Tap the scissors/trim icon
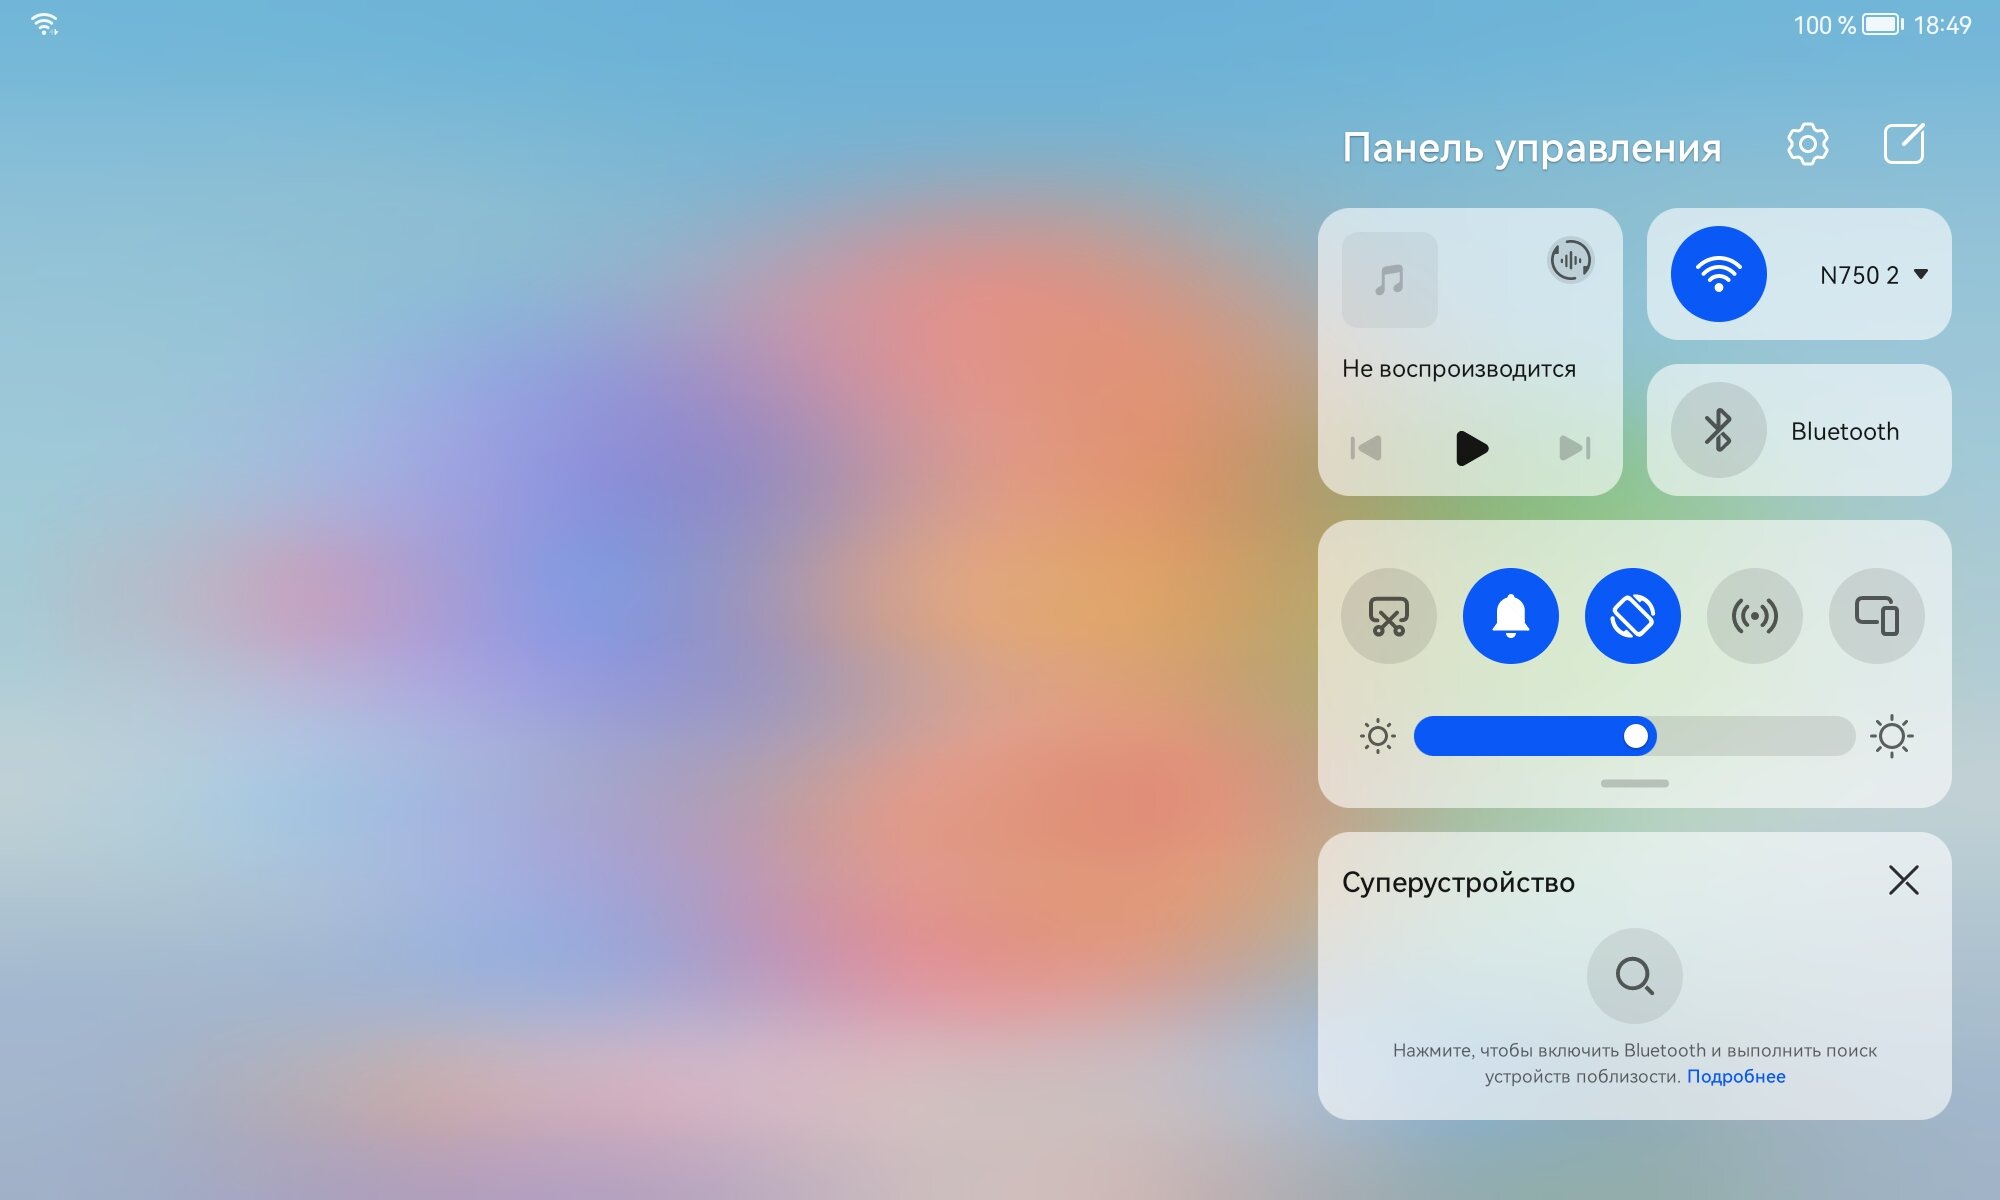Image resolution: width=2000 pixels, height=1200 pixels. tap(1389, 614)
